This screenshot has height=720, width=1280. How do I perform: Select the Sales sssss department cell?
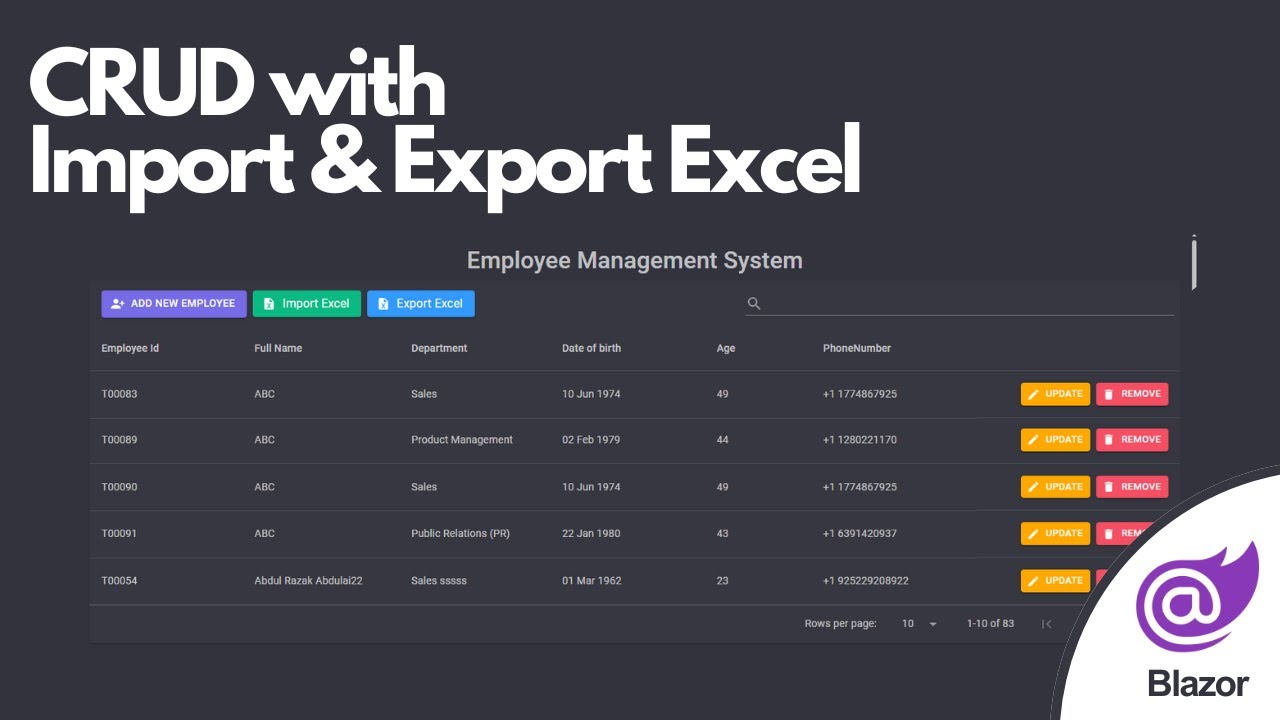439,581
